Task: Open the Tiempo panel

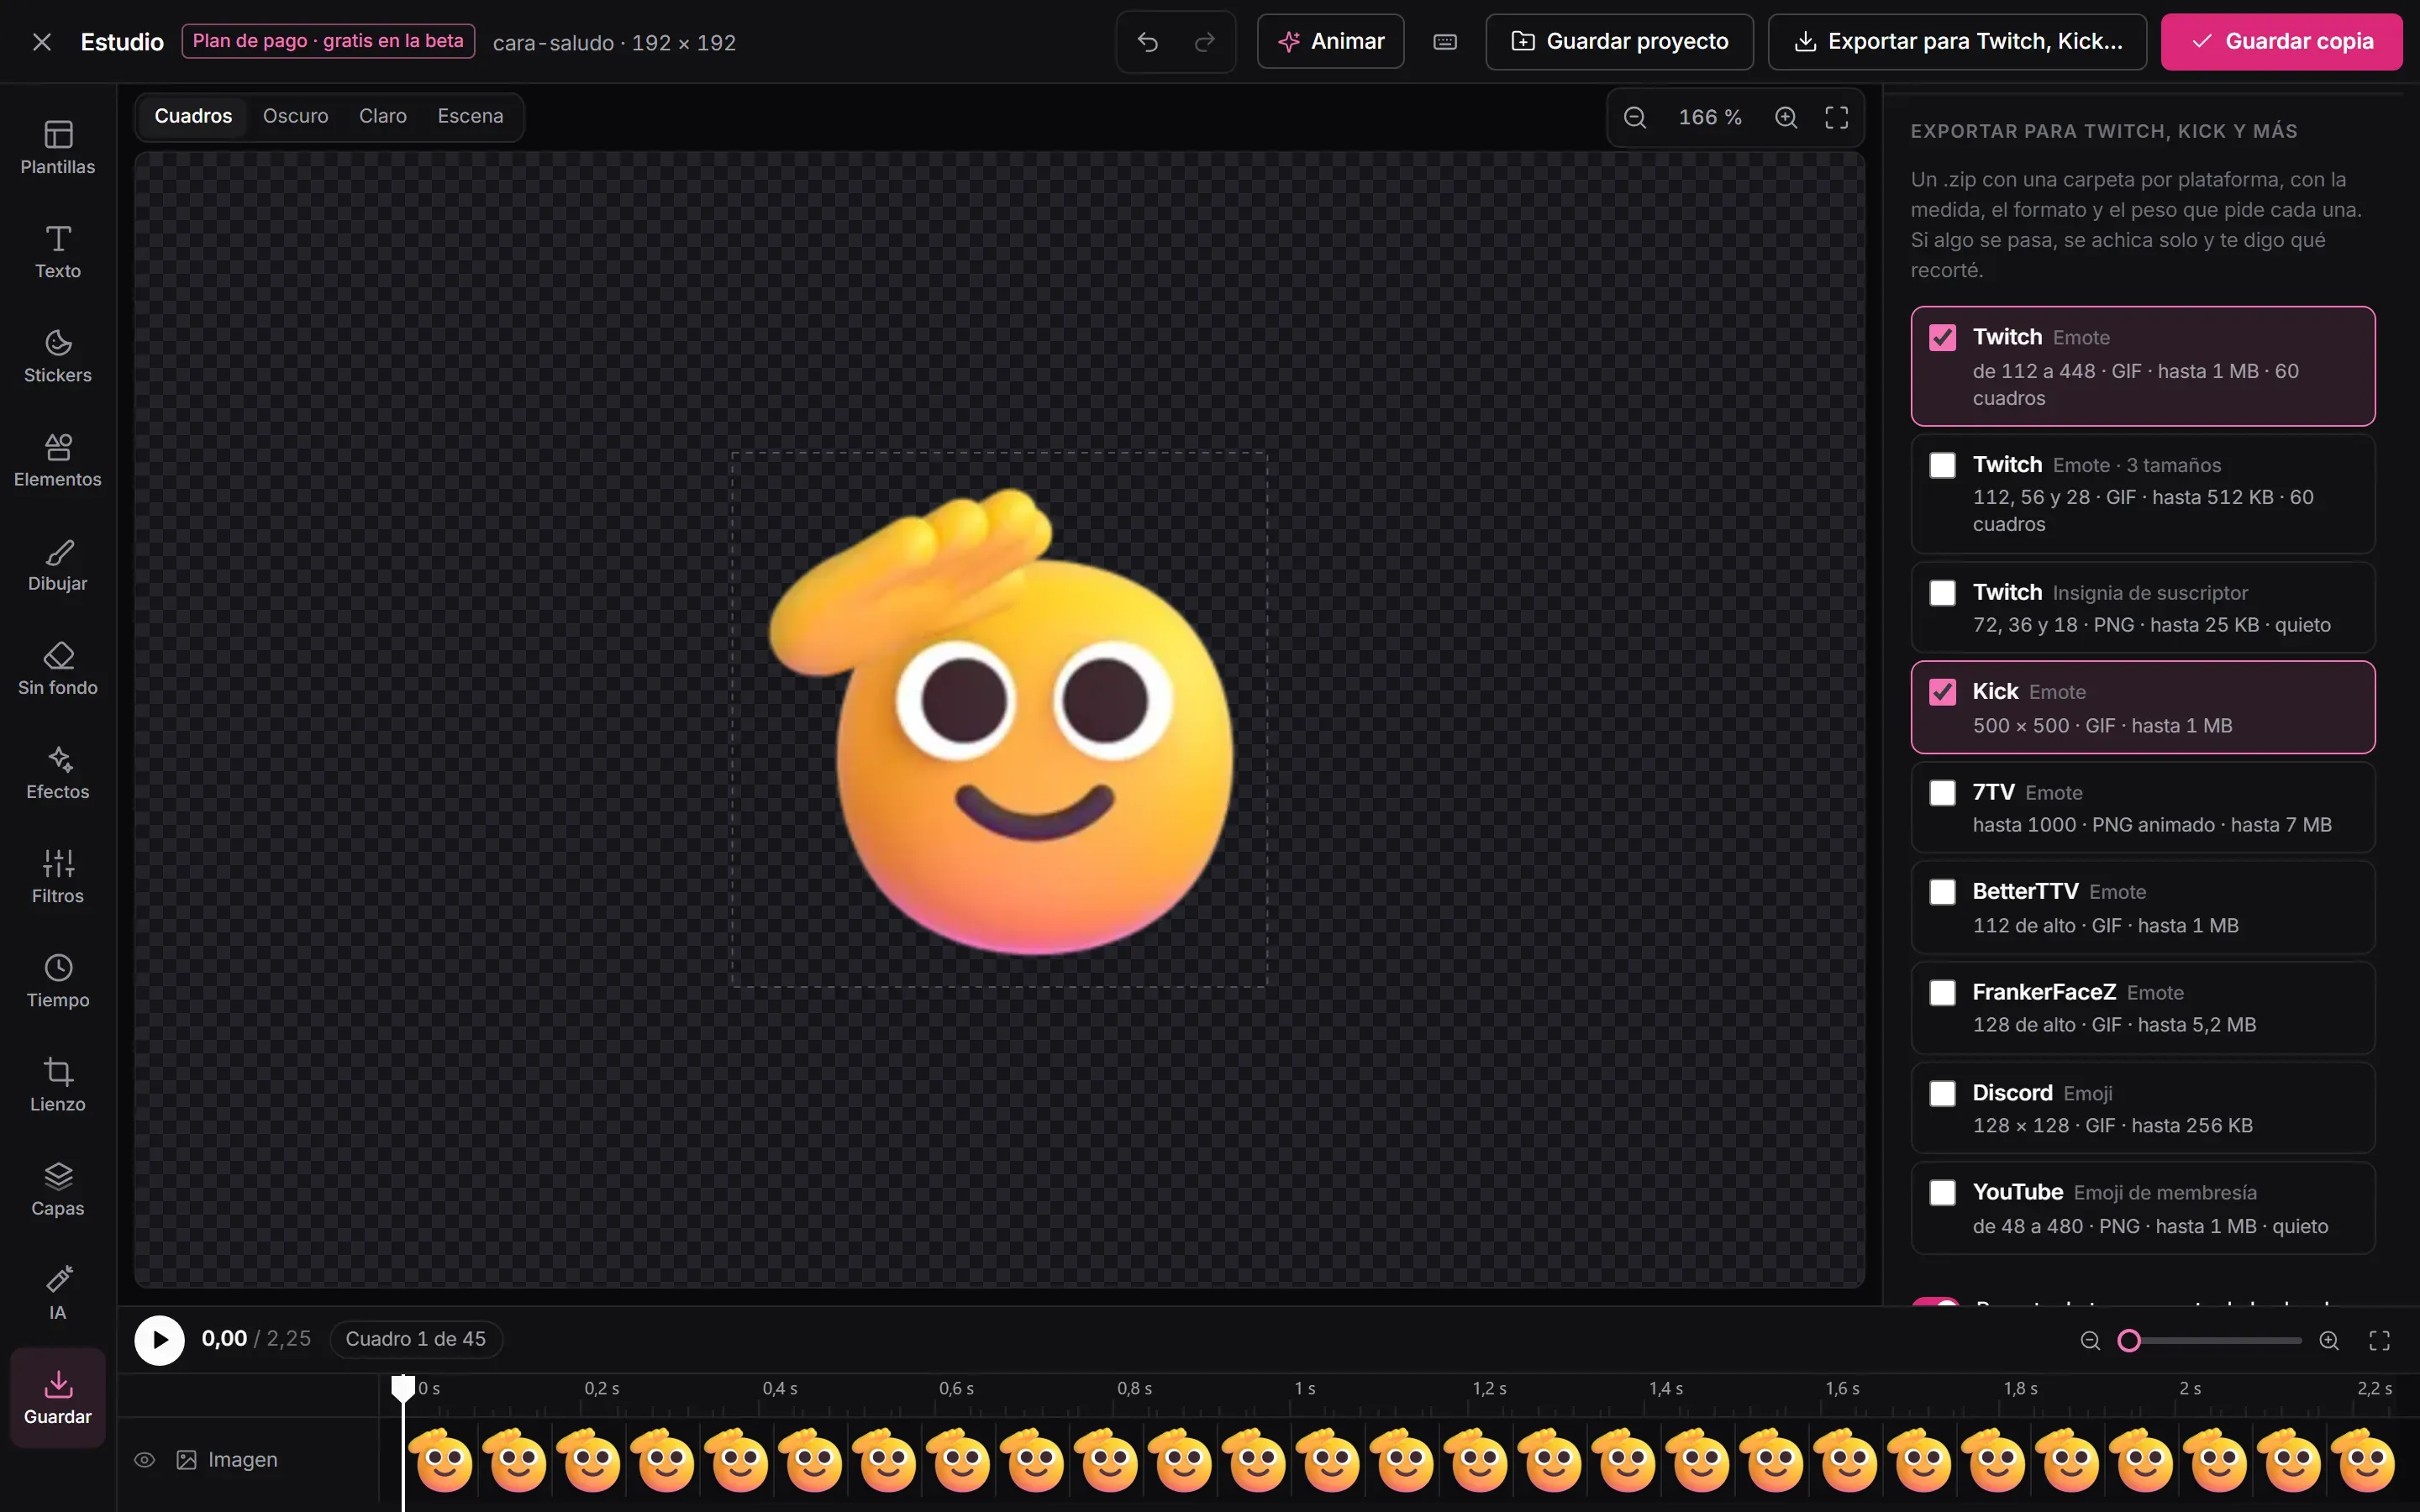Action: coord(58,981)
